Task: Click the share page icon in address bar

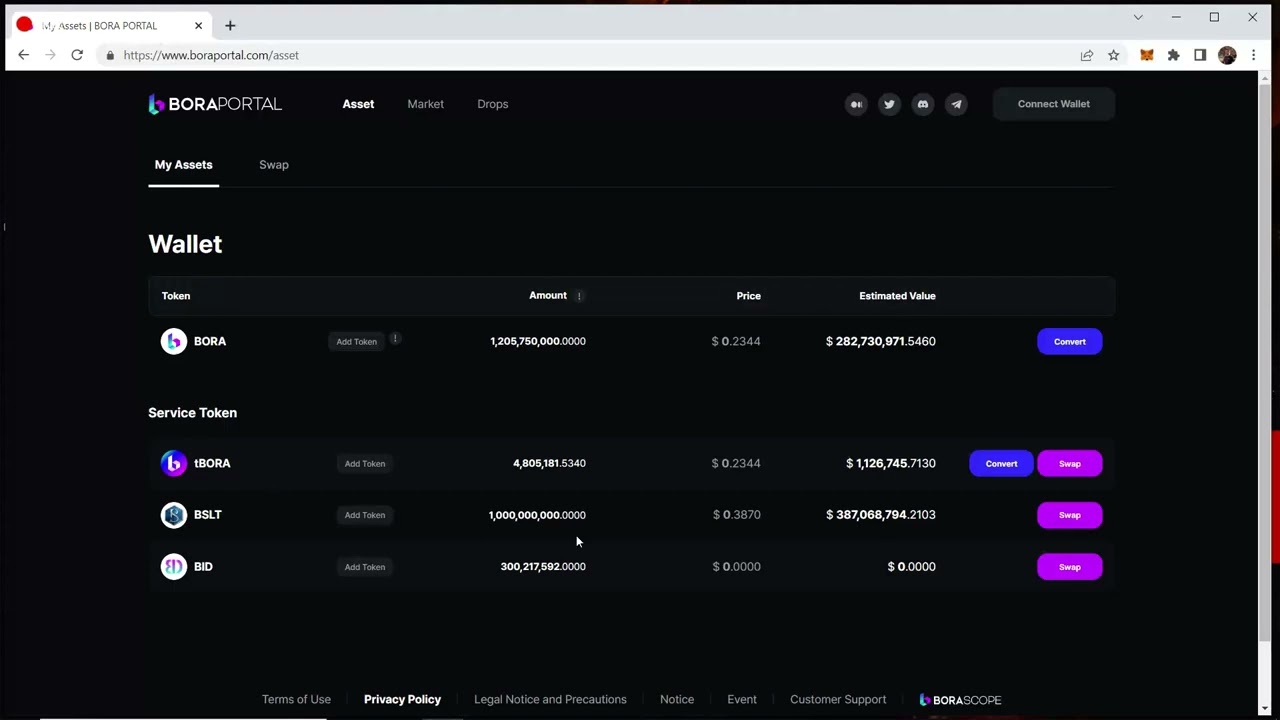Action: 1087,55
